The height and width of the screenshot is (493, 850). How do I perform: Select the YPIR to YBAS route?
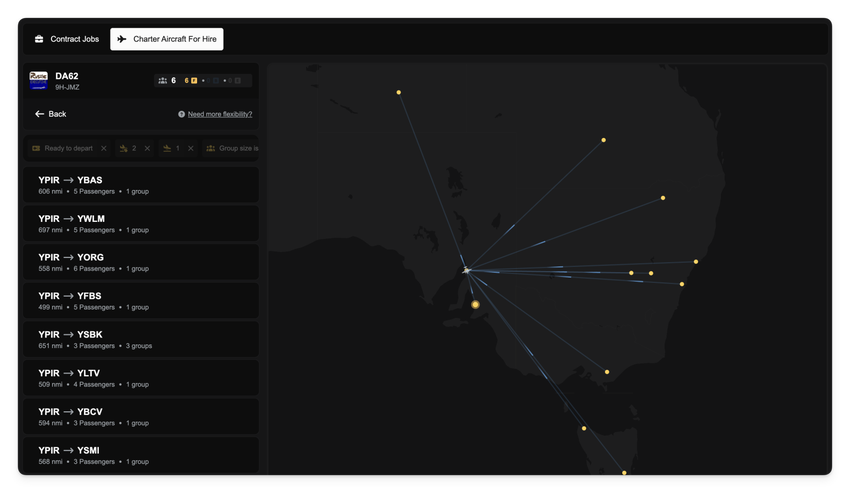pyautogui.click(x=141, y=185)
